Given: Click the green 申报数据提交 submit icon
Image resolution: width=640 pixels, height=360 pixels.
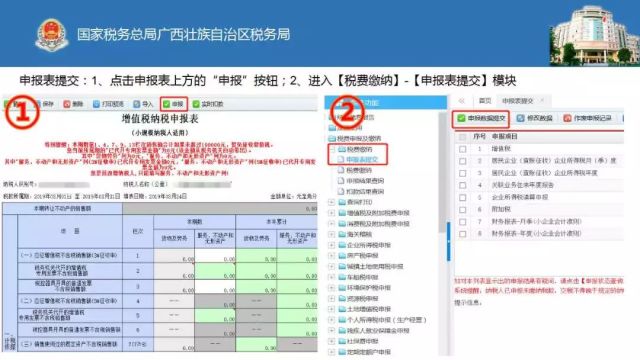Looking at the screenshot, I should pyautogui.click(x=461, y=118).
